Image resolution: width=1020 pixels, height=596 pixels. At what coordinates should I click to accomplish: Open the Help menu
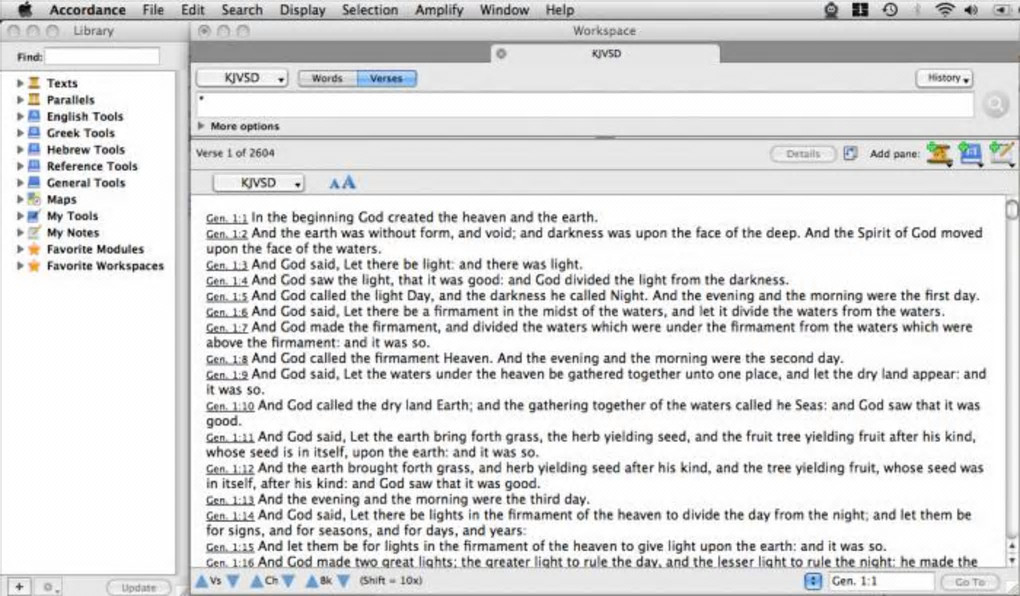(x=559, y=10)
